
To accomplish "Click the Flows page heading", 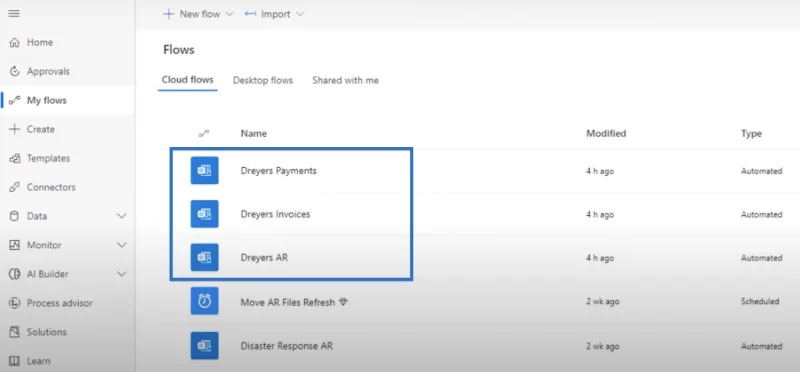I will click(179, 49).
